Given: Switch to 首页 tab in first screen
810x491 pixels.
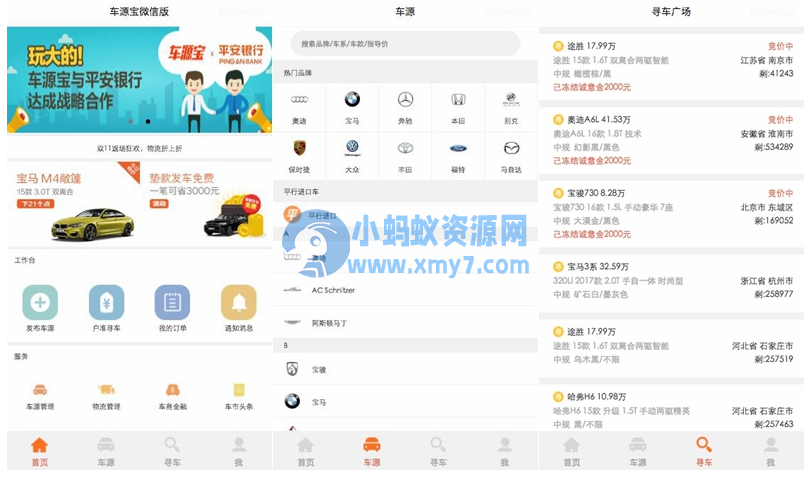Looking at the screenshot, I should pyautogui.click(x=40, y=451).
